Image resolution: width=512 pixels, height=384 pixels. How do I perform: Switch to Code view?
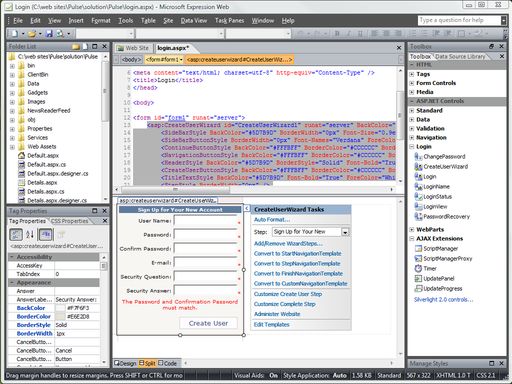(168, 363)
